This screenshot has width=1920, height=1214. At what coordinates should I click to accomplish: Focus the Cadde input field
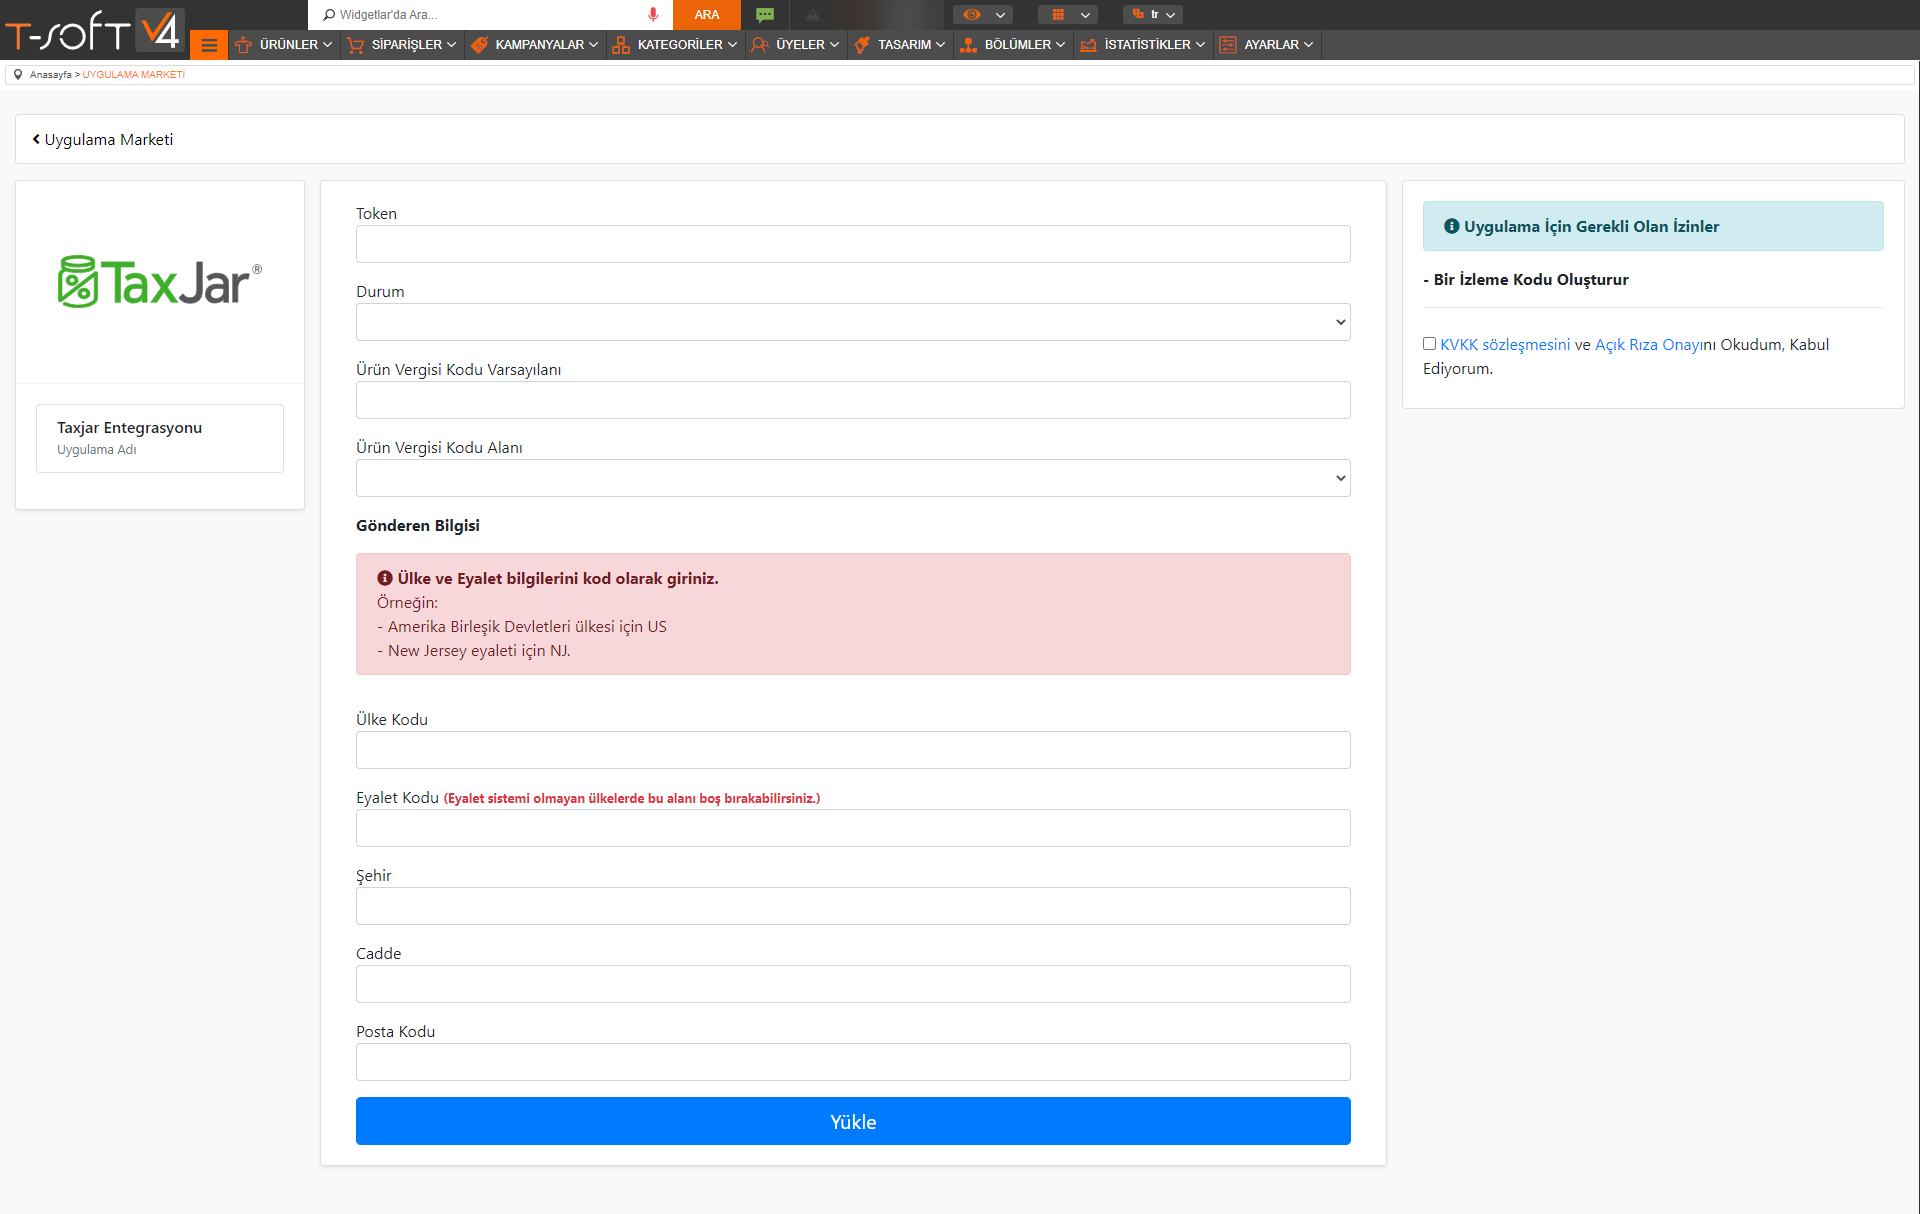tap(853, 984)
